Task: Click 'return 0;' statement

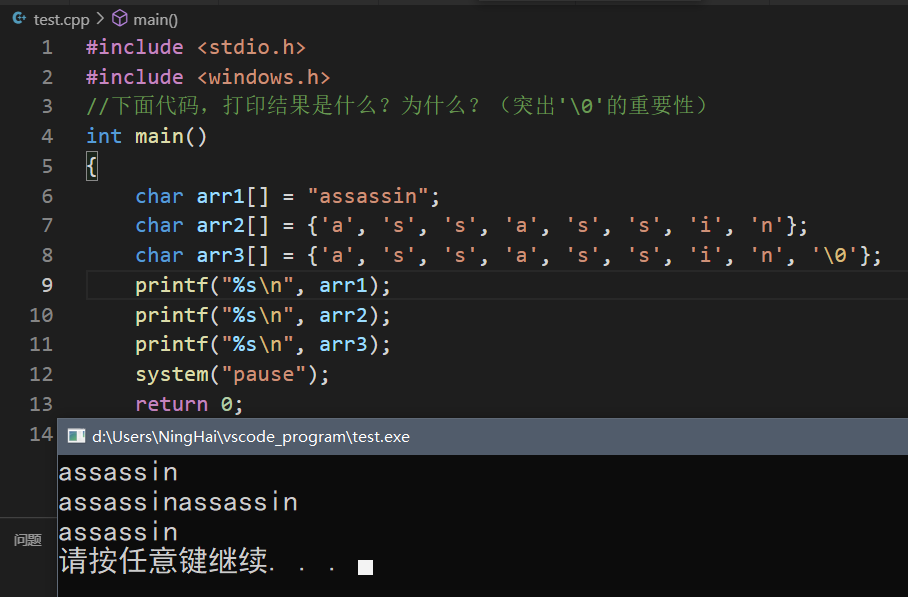Action: tap(189, 404)
